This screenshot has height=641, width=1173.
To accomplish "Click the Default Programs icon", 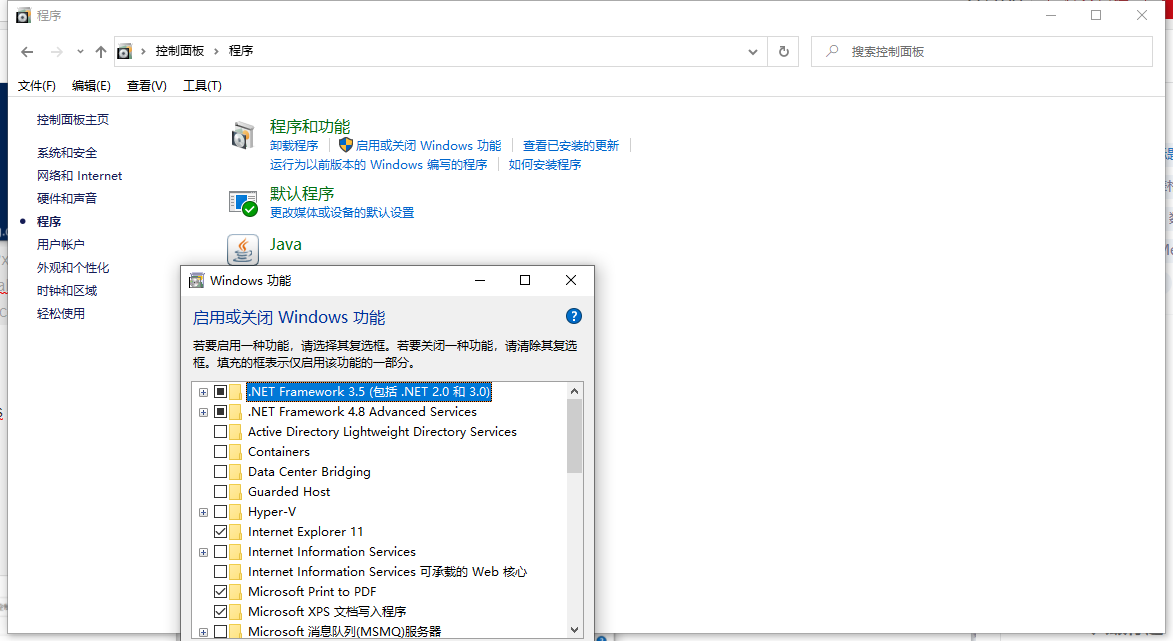I will click(243, 203).
